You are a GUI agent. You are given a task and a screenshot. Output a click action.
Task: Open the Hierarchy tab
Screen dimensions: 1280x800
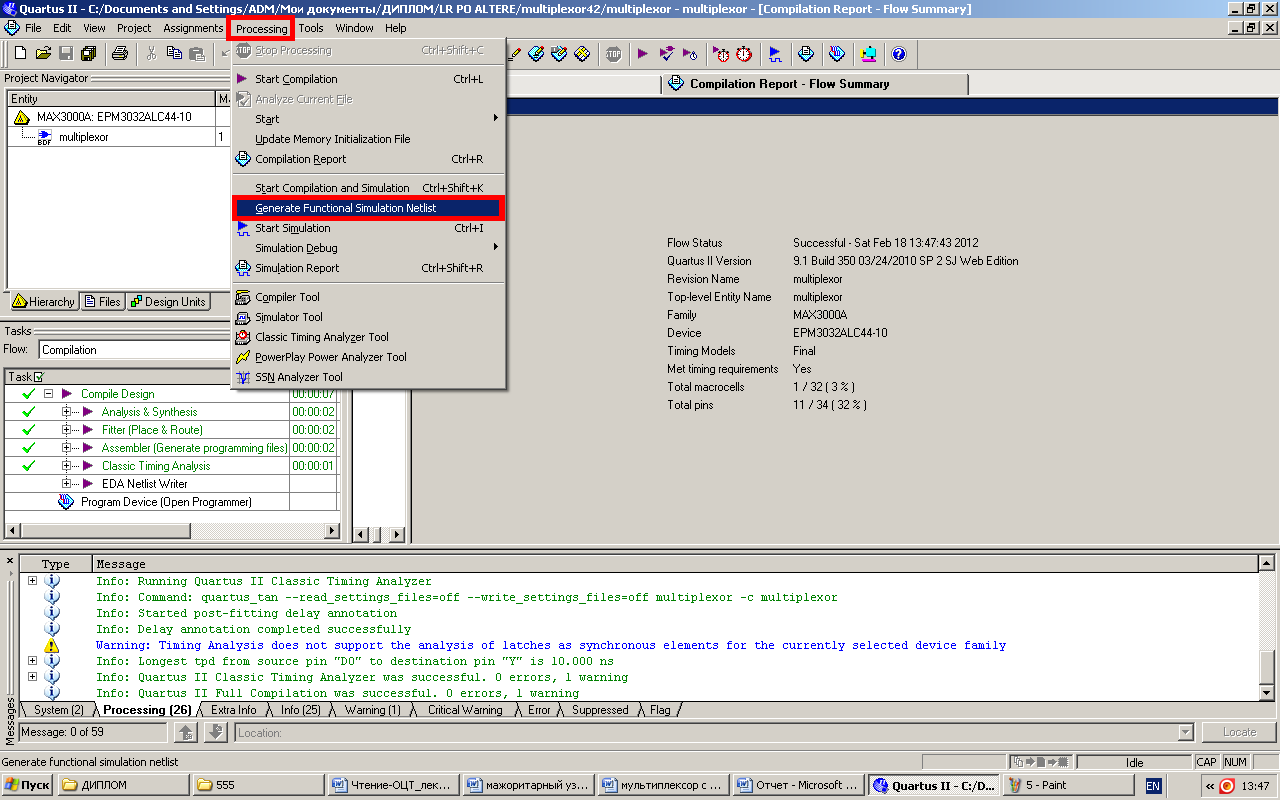(43, 301)
